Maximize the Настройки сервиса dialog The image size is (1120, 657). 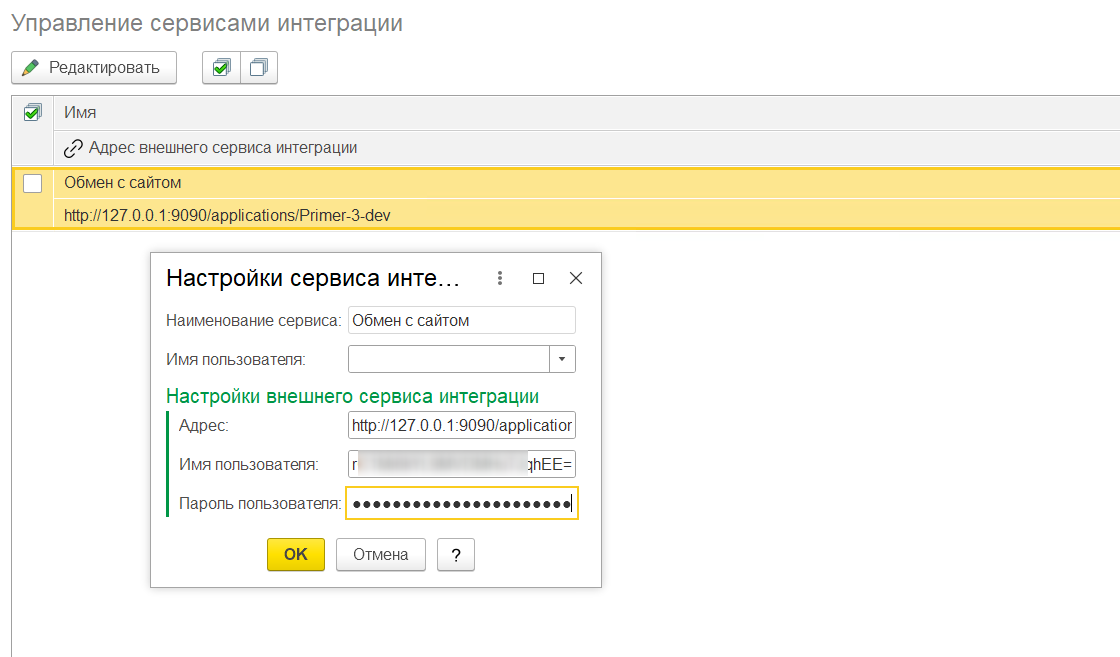pyautogui.click(x=538, y=279)
